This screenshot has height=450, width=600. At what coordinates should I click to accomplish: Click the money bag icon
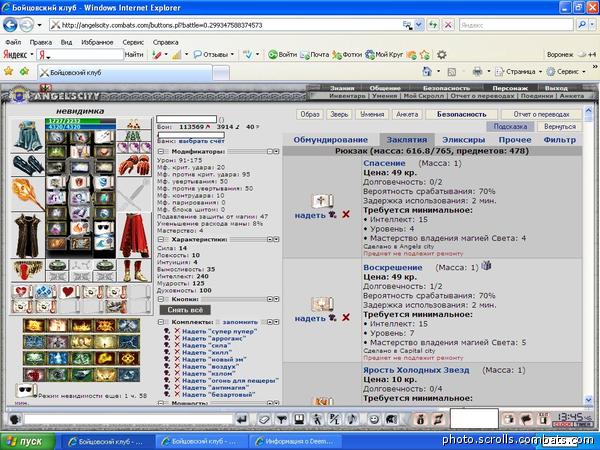(420, 419)
